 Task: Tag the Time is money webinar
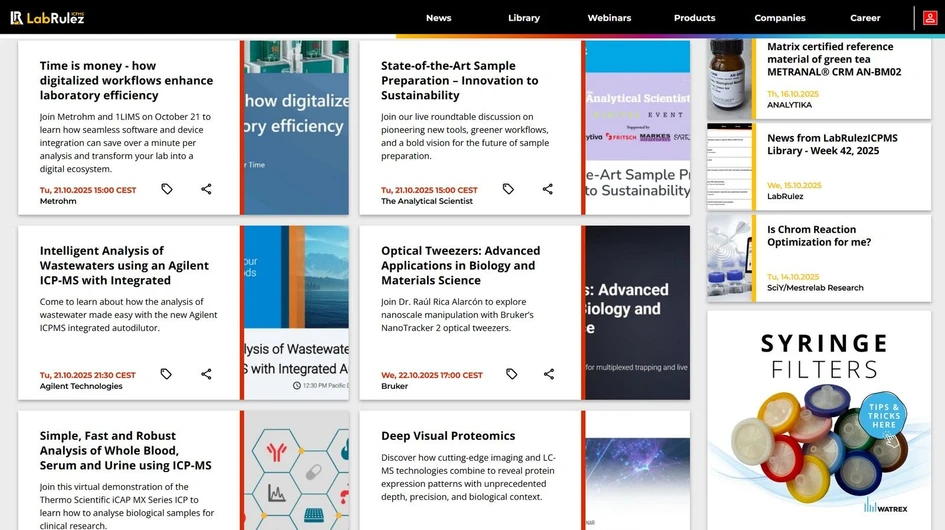click(167, 189)
